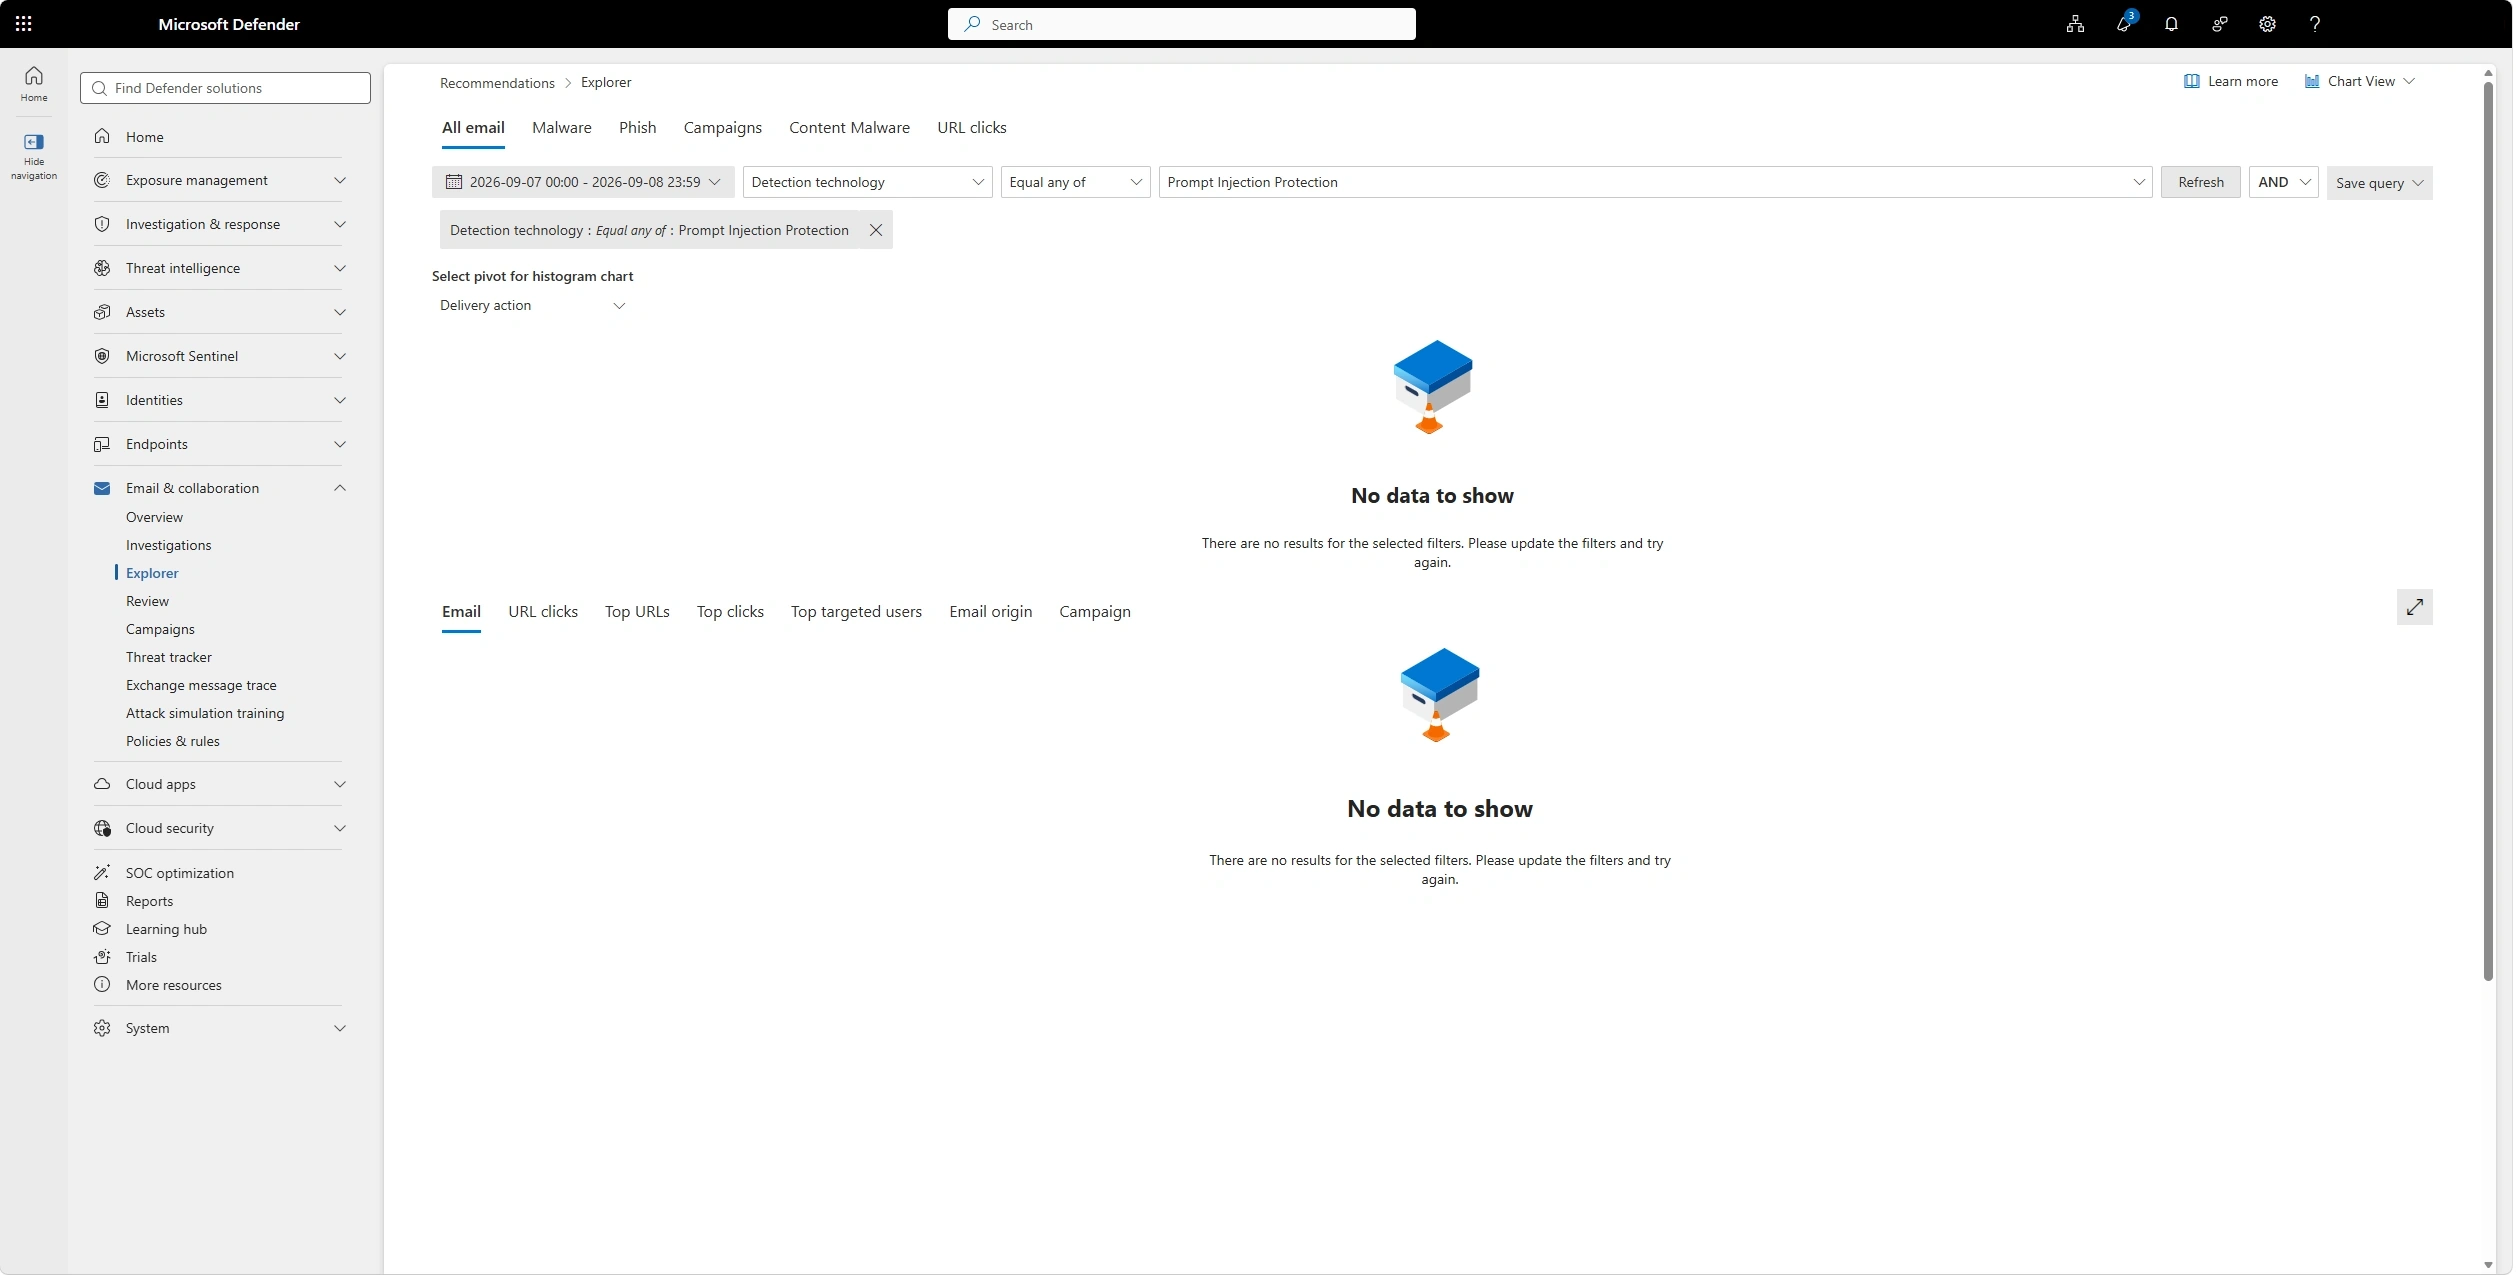Open the app launcher waffle icon
Viewport: 2516px width, 1275px height.
click(x=24, y=24)
